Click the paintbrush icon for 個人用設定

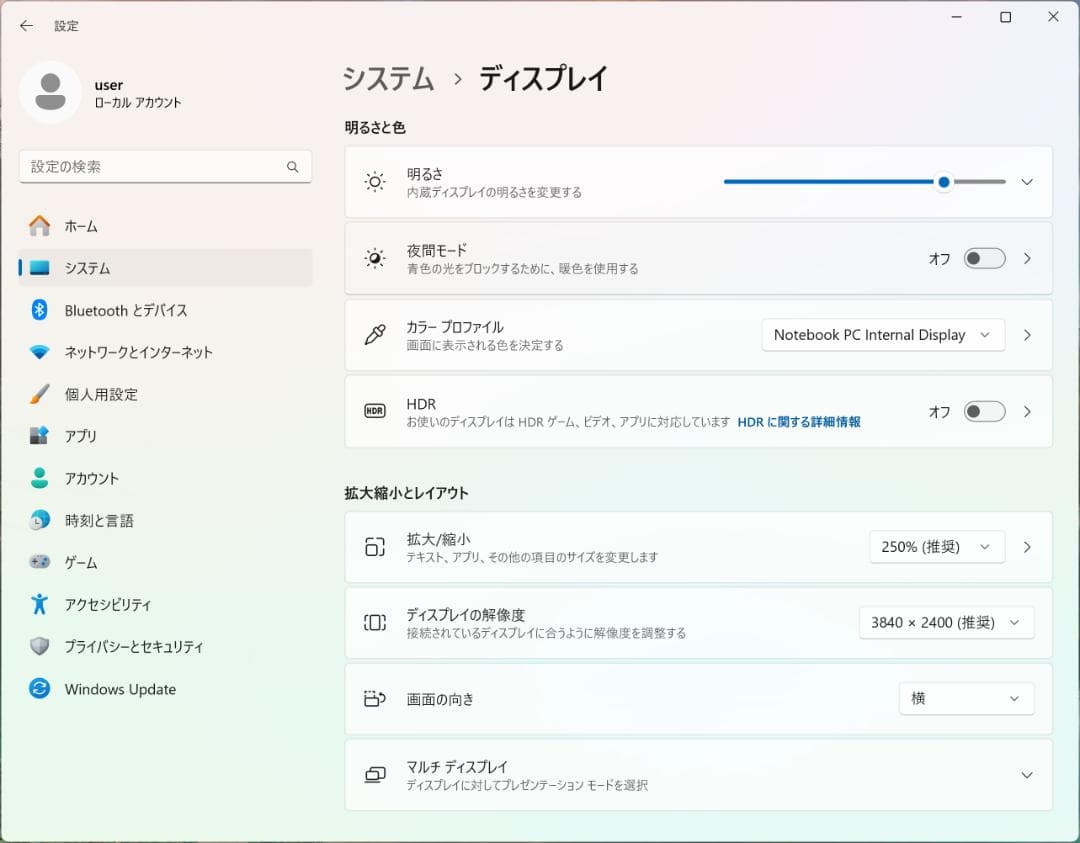39,394
